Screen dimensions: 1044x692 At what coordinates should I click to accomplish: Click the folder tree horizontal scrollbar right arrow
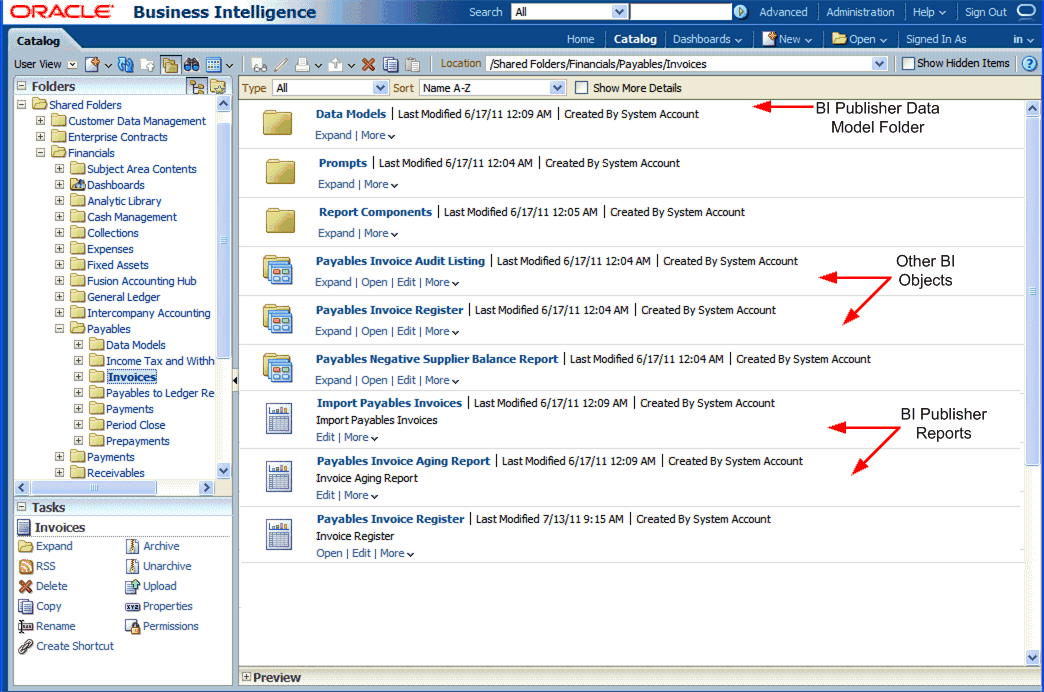(206, 488)
